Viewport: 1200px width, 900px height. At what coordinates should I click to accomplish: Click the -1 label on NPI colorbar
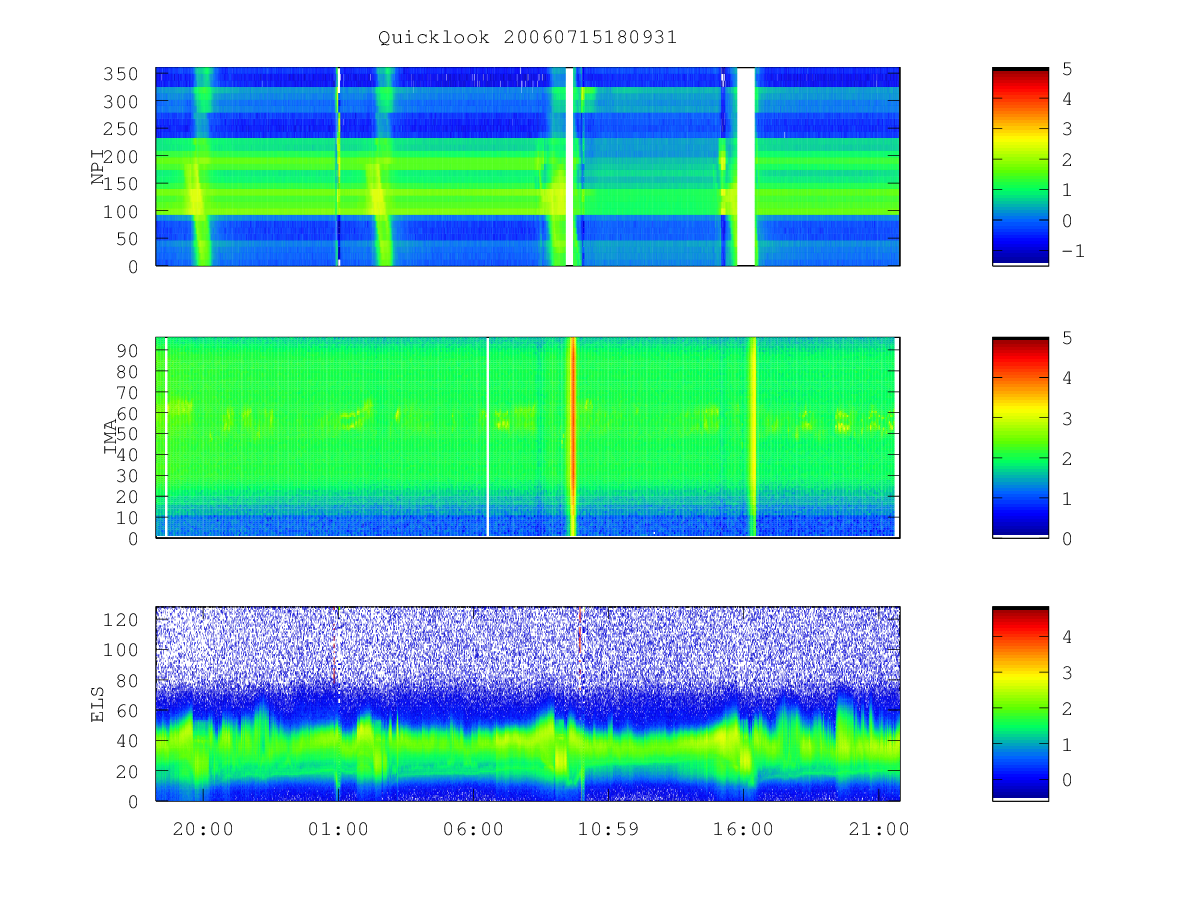(1072, 251)
